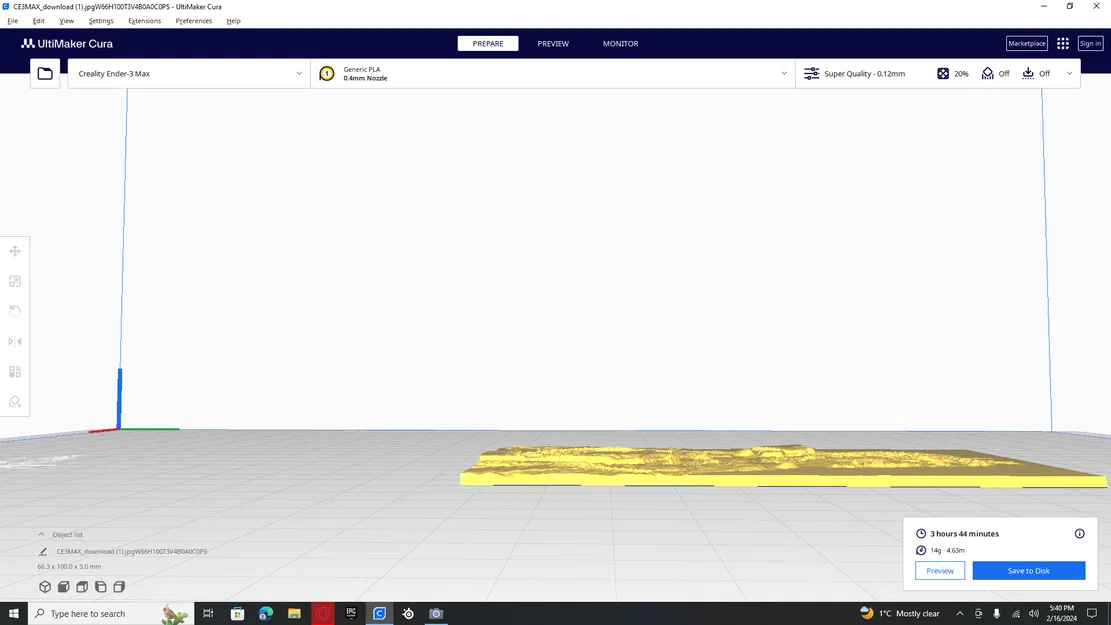Viewport: 1111px width, 625px height.
Task: Open Windows Start menu
Action: coord(13,614)
